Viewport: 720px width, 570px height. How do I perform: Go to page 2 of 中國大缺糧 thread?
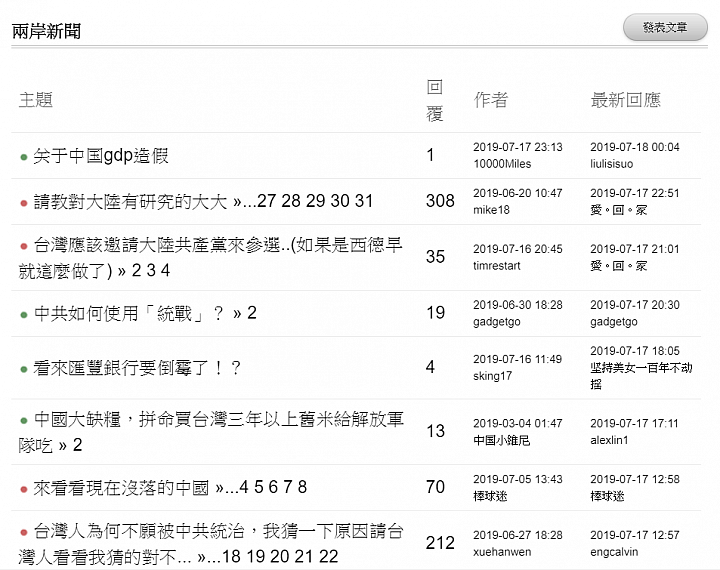coord(77,445)
